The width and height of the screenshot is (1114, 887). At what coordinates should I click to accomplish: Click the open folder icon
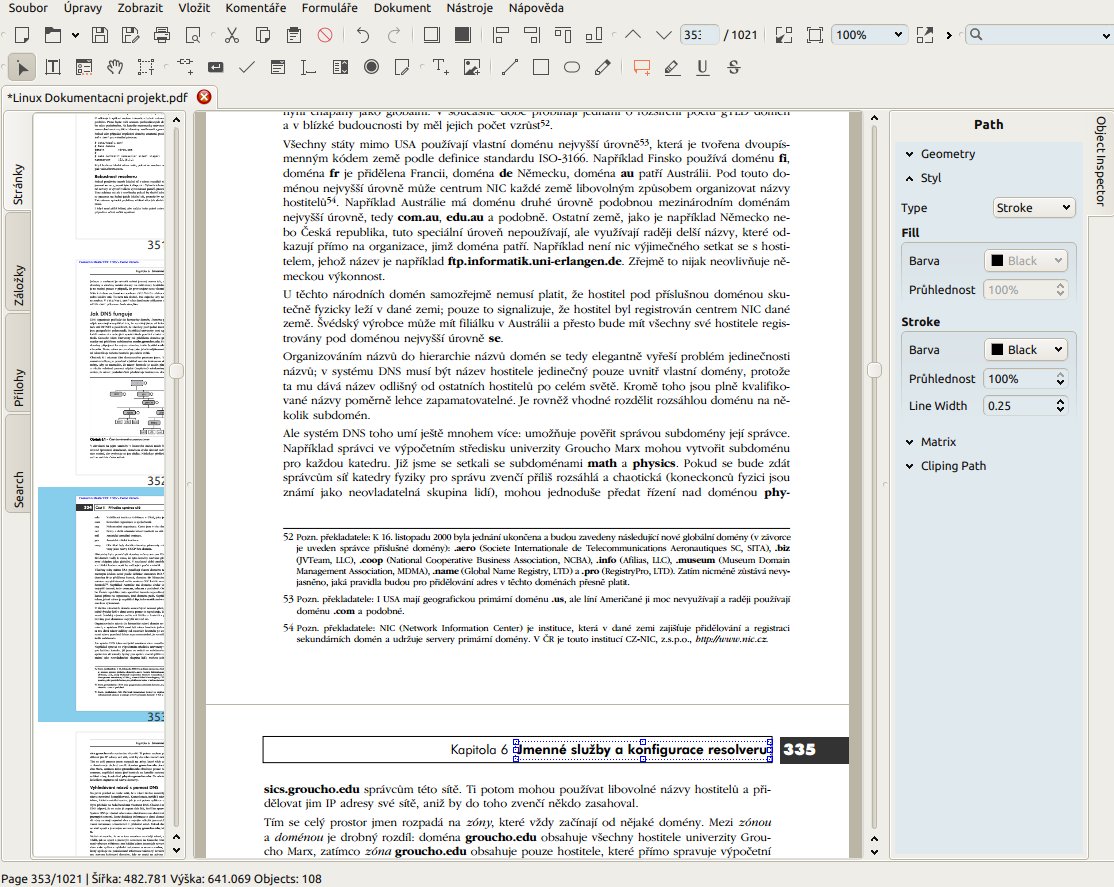pyautogui.click(x=53, y=35)
